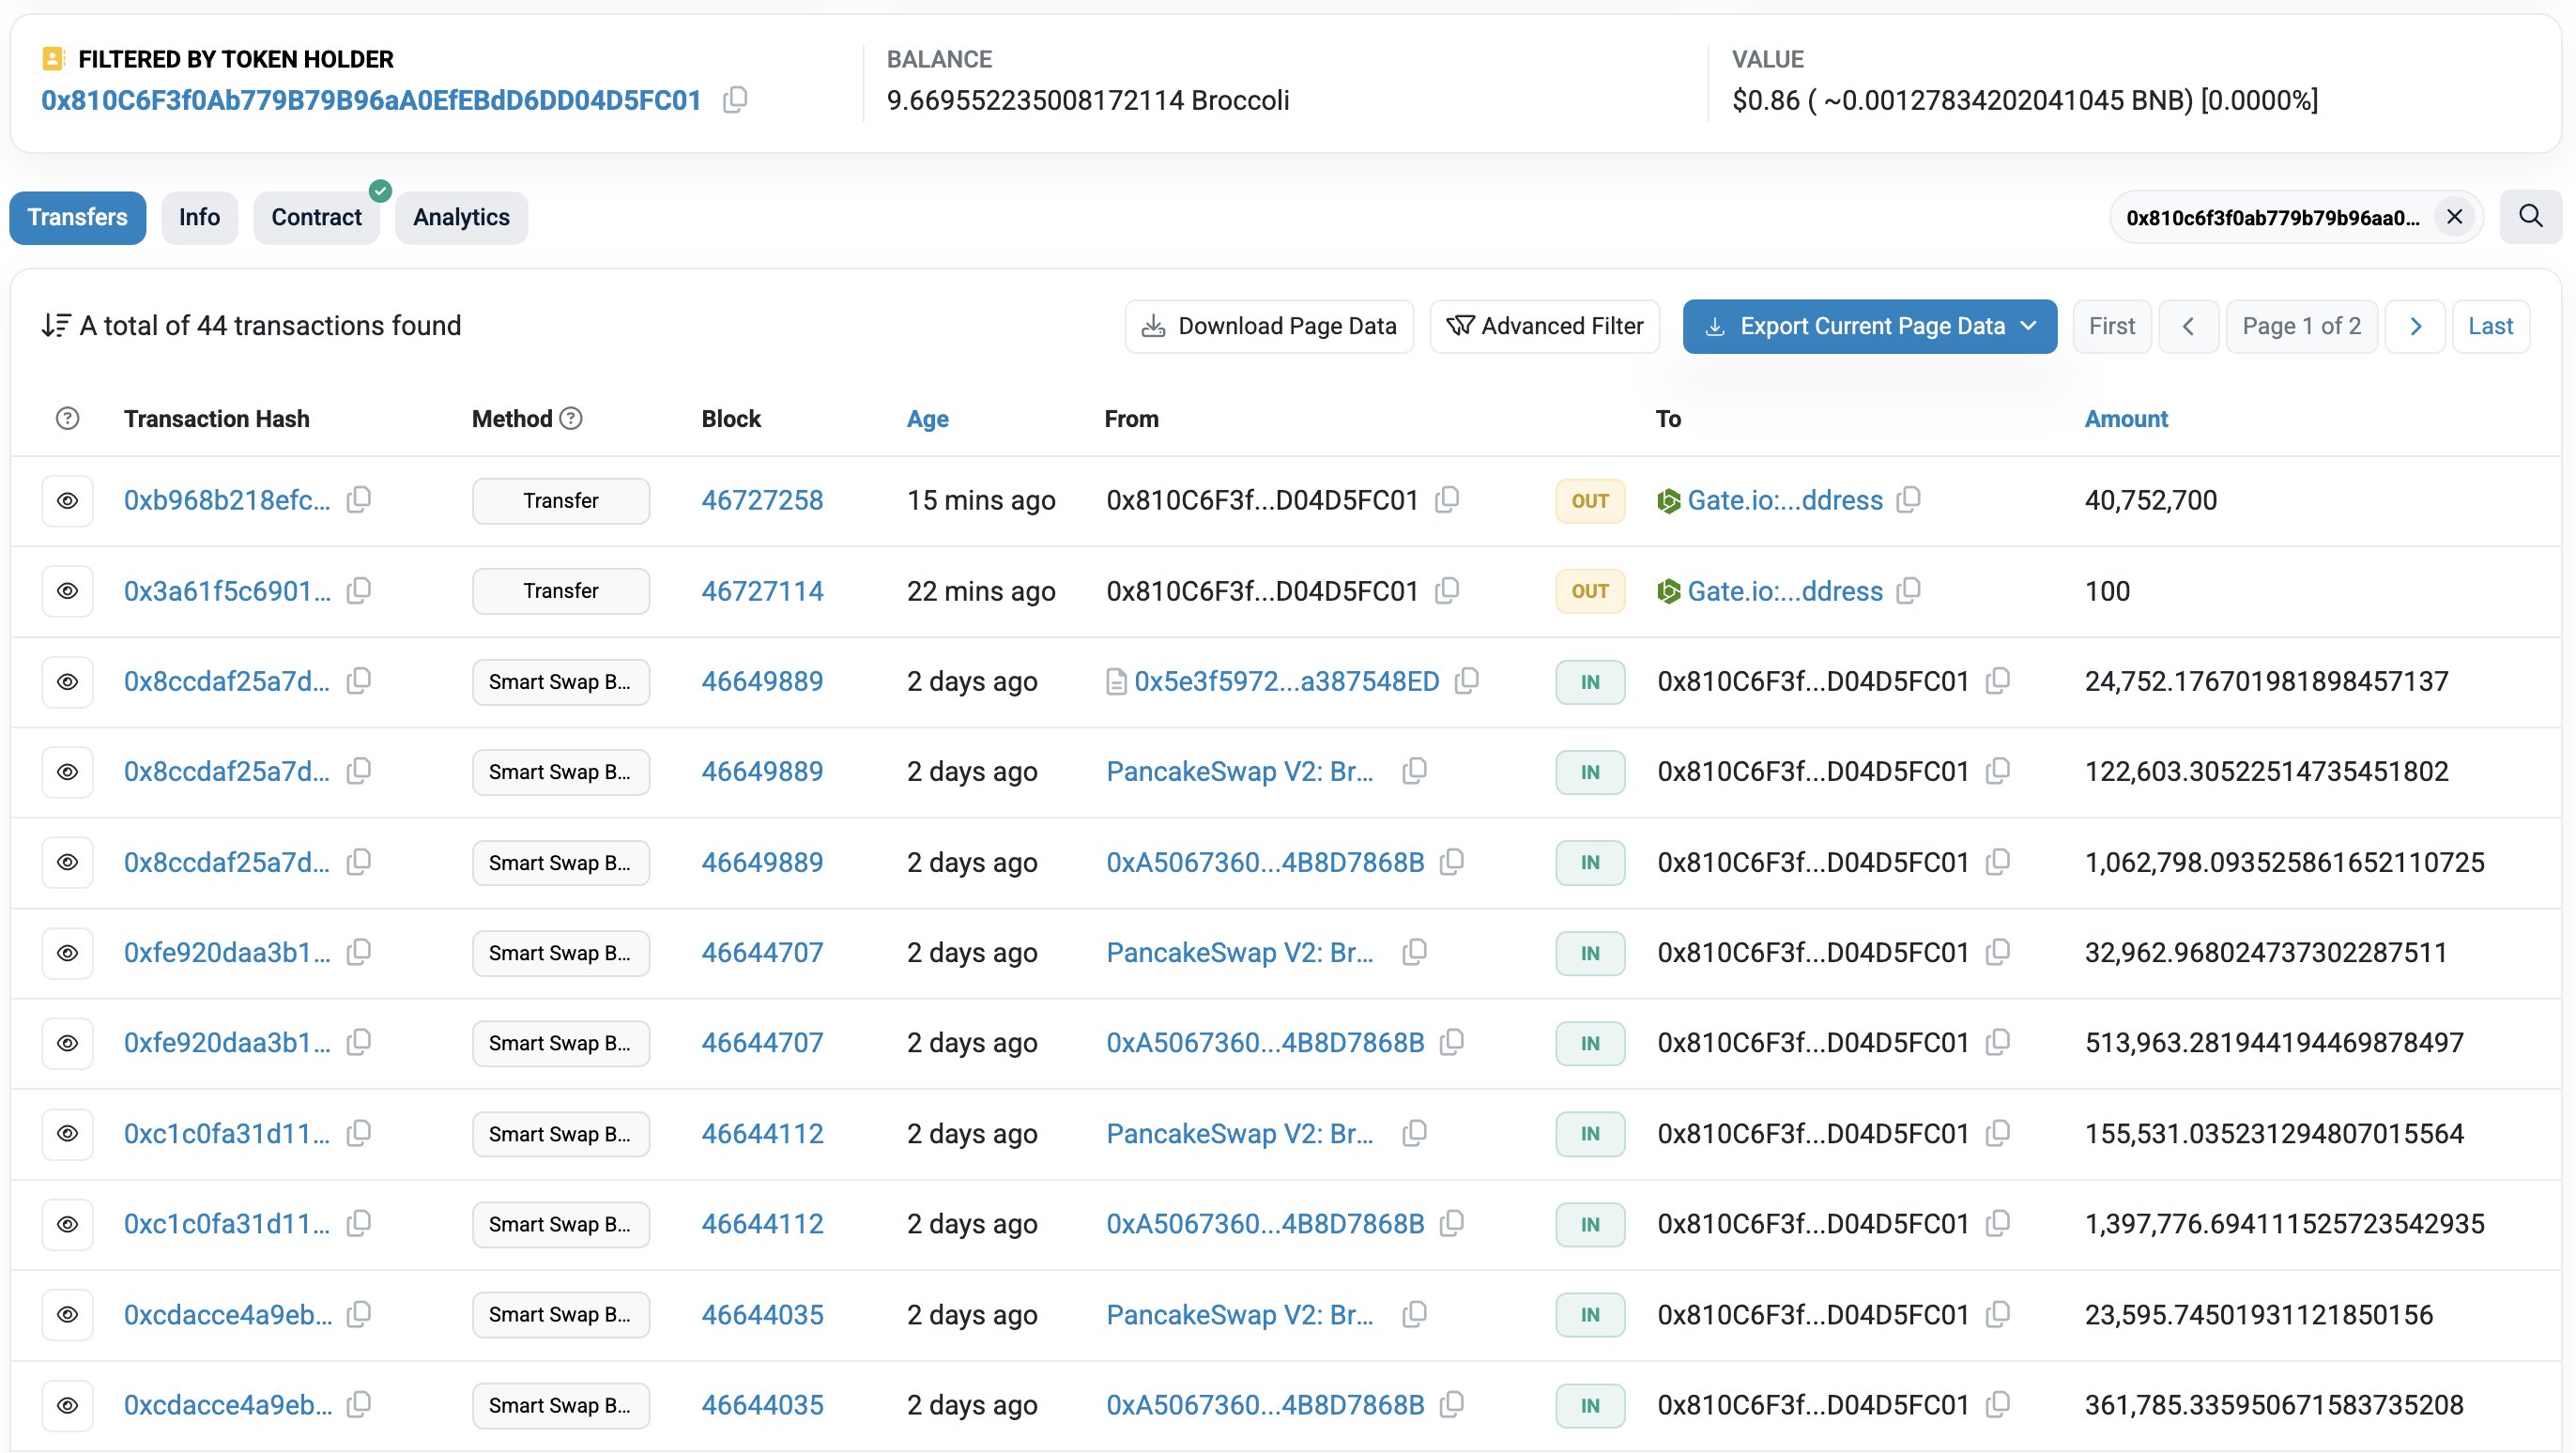
Task: Copy From address in 1,062,798 row
Action: coord(1452,861)
